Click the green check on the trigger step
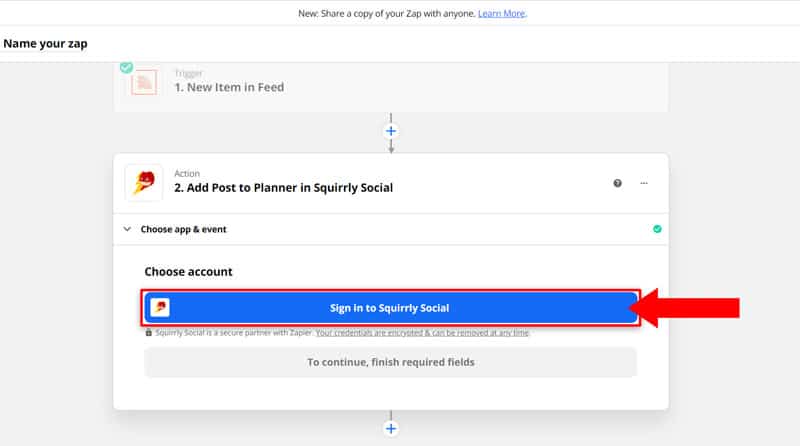Image resolution: width=800 pixels, height=446 pixels. coord(127,67)
